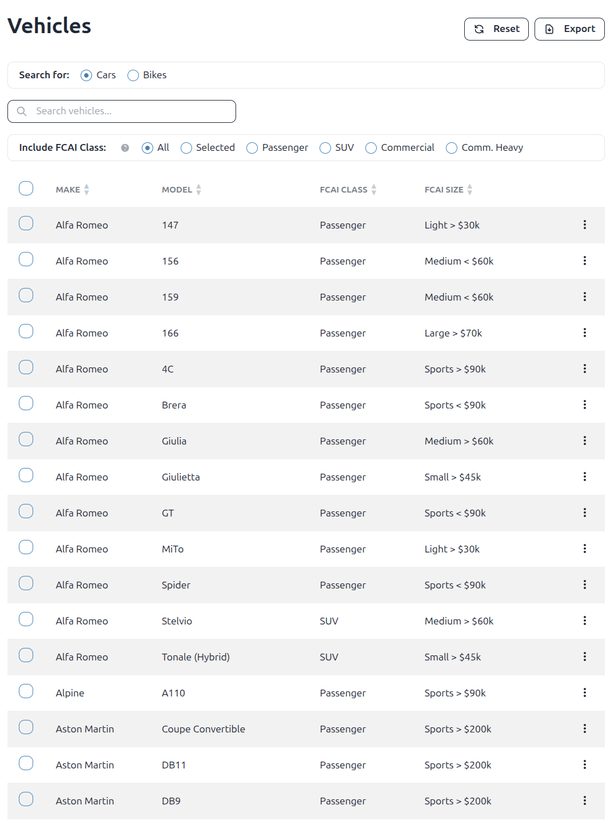Select the Aston Martin DB9 row checkbox
The height and width of the screenshot is (825, 614).
pos(26,799)
